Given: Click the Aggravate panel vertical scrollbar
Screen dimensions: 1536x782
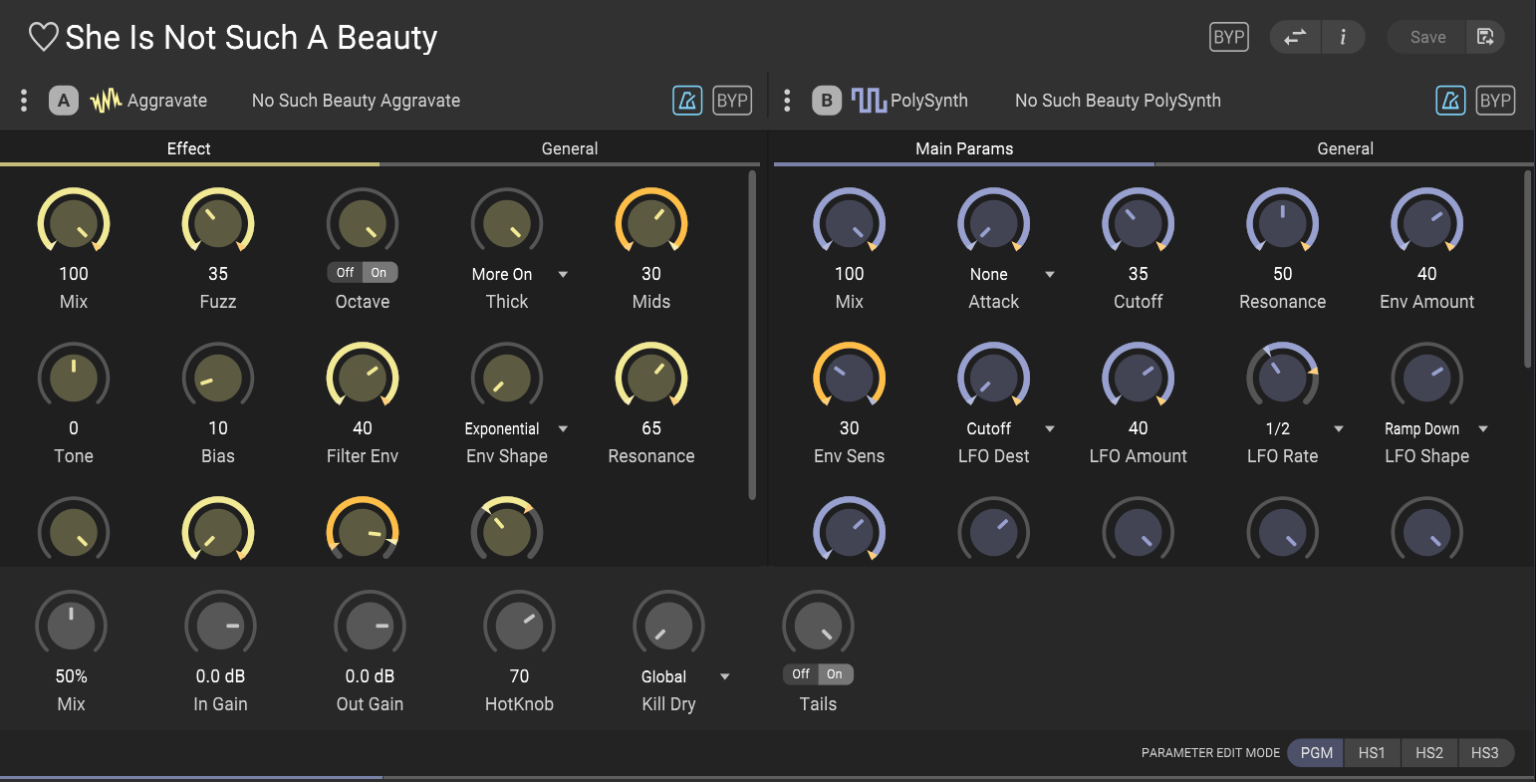Looking at the screenshot, I should pyautogui.click(x=752, y=334).
